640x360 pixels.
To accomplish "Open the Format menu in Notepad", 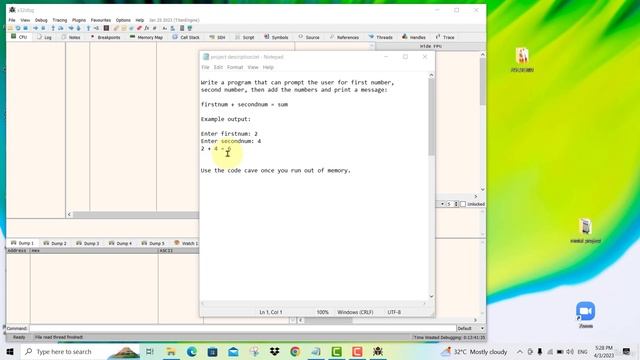I will click(235, 67).
